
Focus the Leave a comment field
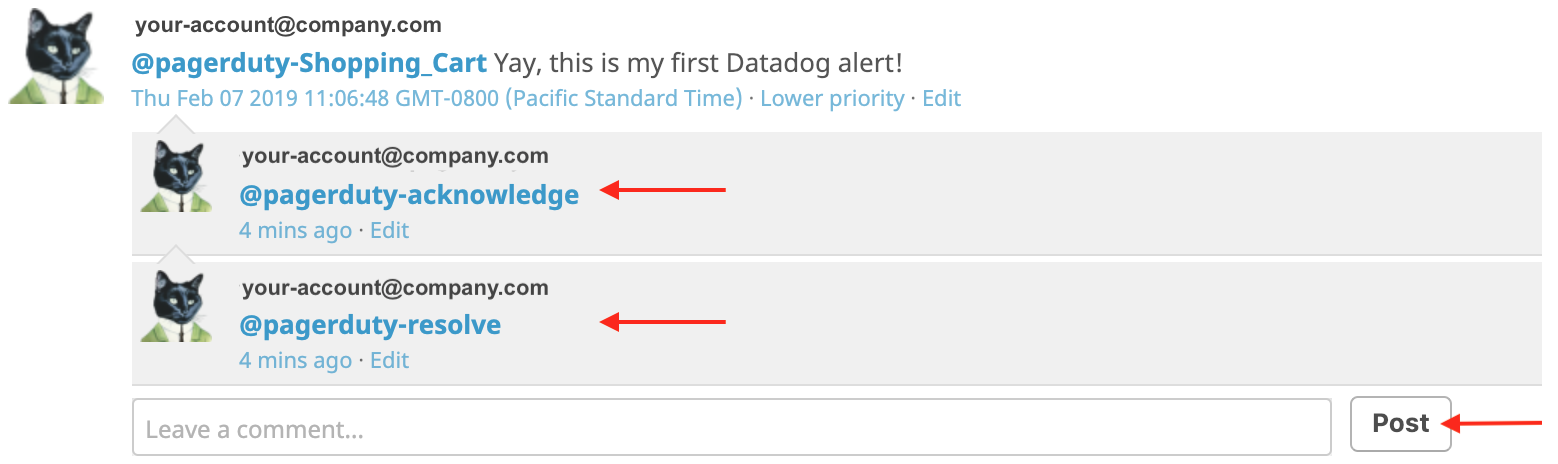(x=730, y=428)
